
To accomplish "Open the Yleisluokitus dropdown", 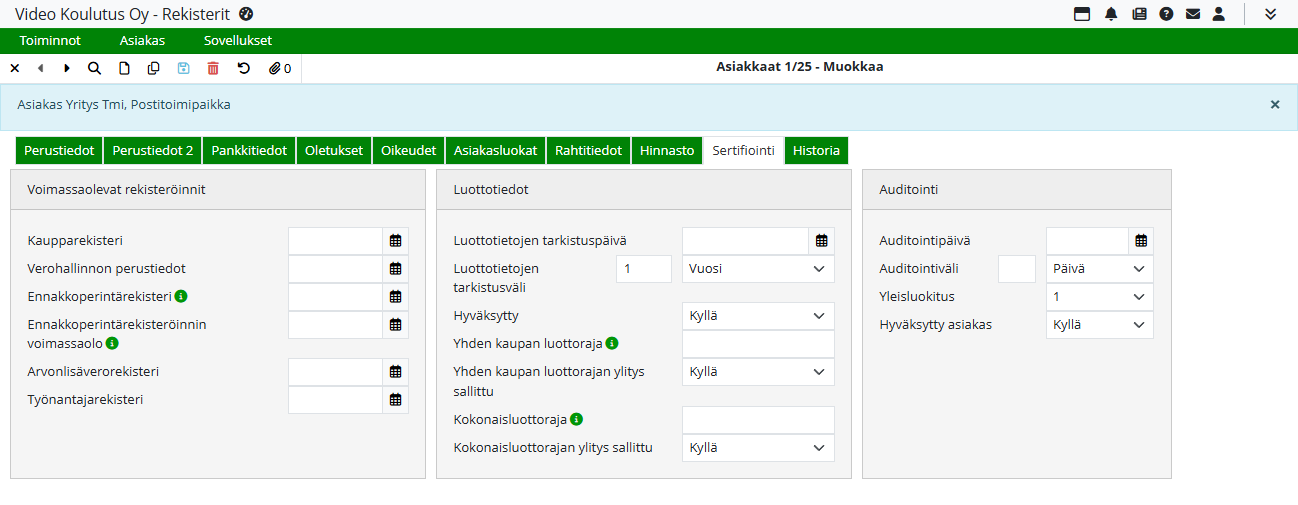I will tap(1099, 297).
